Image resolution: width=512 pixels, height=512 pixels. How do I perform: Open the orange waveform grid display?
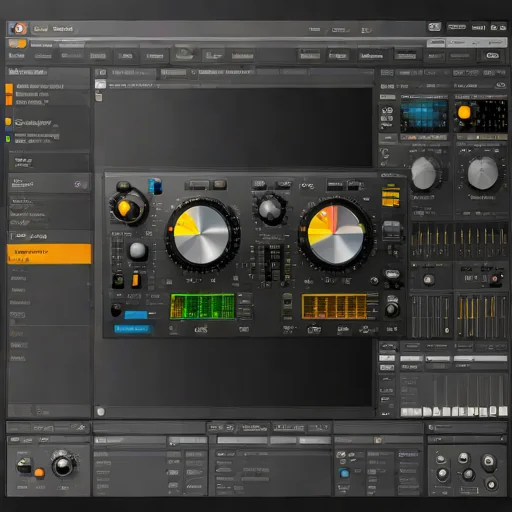(x=334, y=306)
